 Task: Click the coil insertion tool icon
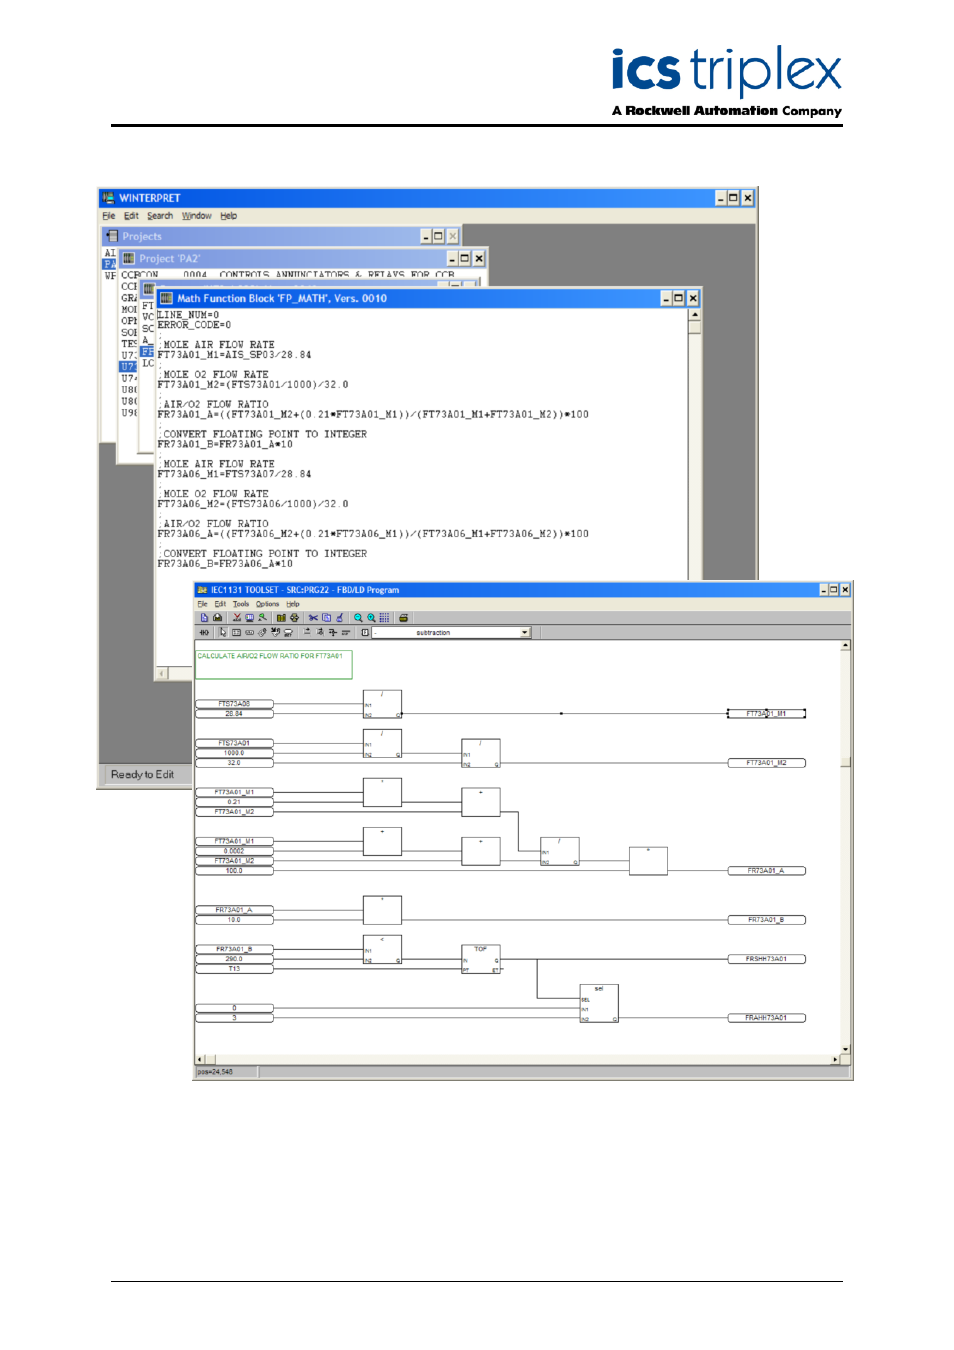pos(332,632)
